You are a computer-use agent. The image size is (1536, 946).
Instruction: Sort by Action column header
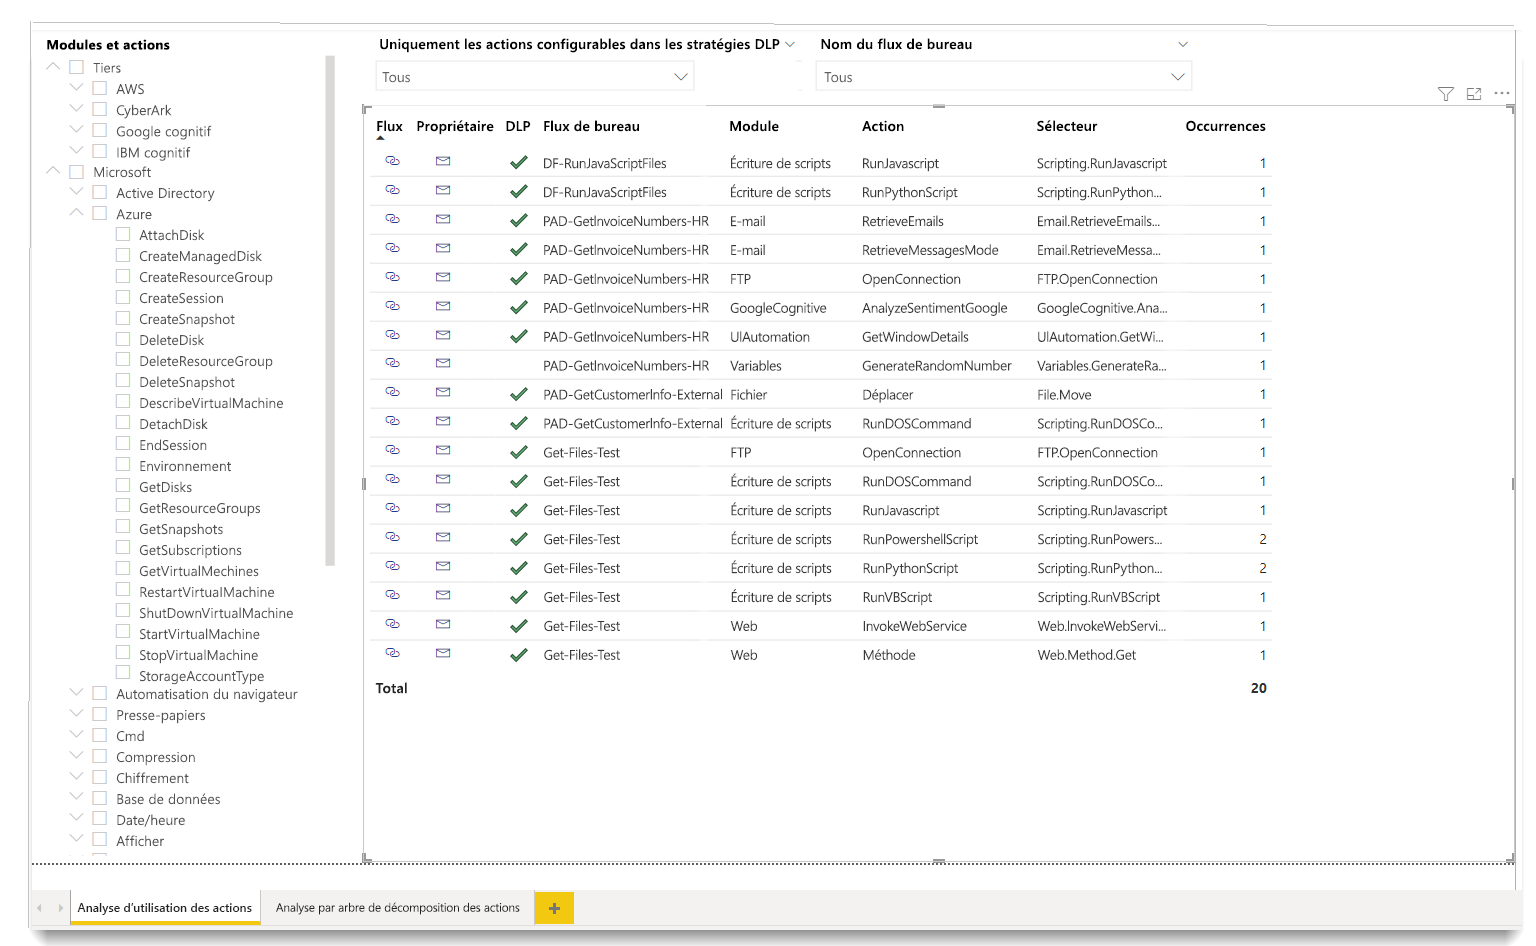pyautogui.click(x=883, y=126)
